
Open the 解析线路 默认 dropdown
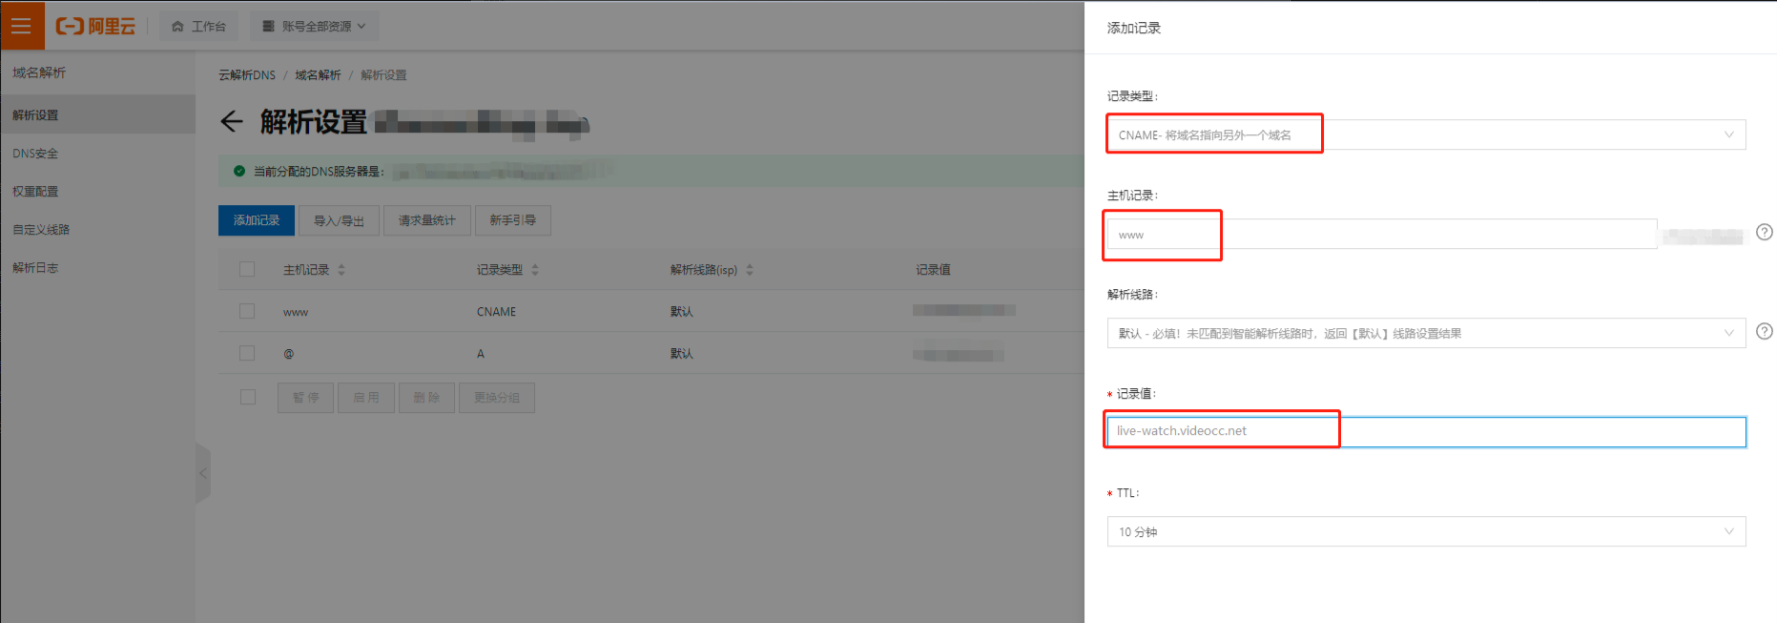[1426, 333]
